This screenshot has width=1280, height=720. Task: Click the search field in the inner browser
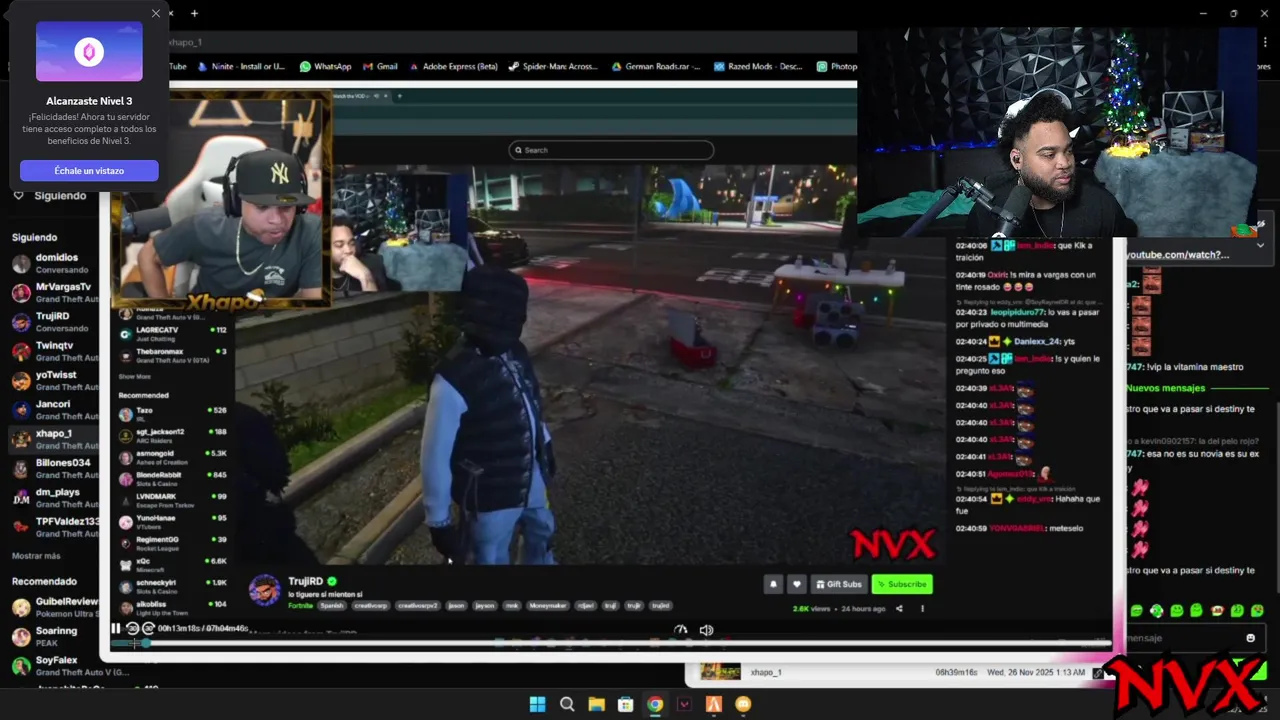pos(611,150)
